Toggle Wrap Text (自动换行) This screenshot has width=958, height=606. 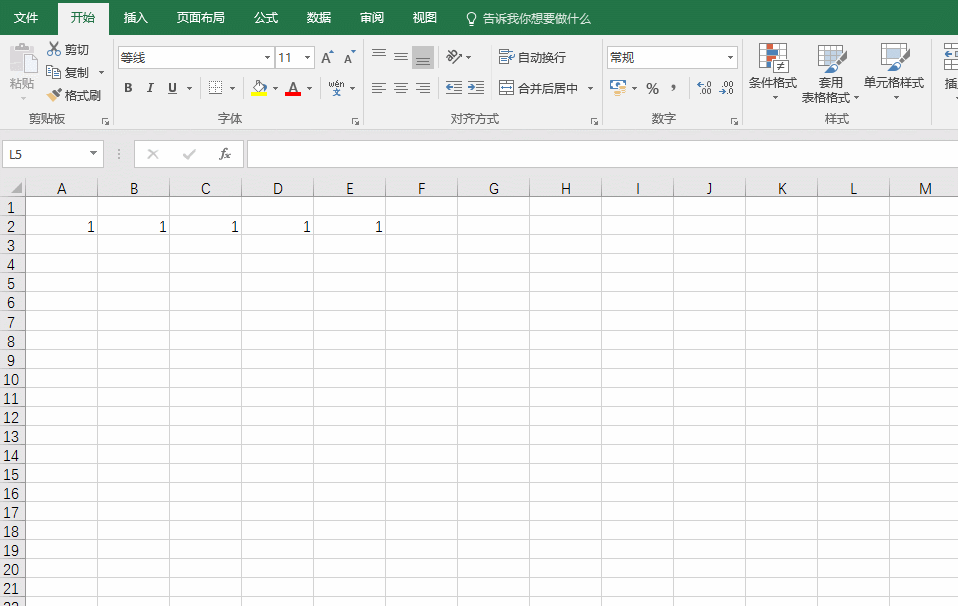pos(532,57)
